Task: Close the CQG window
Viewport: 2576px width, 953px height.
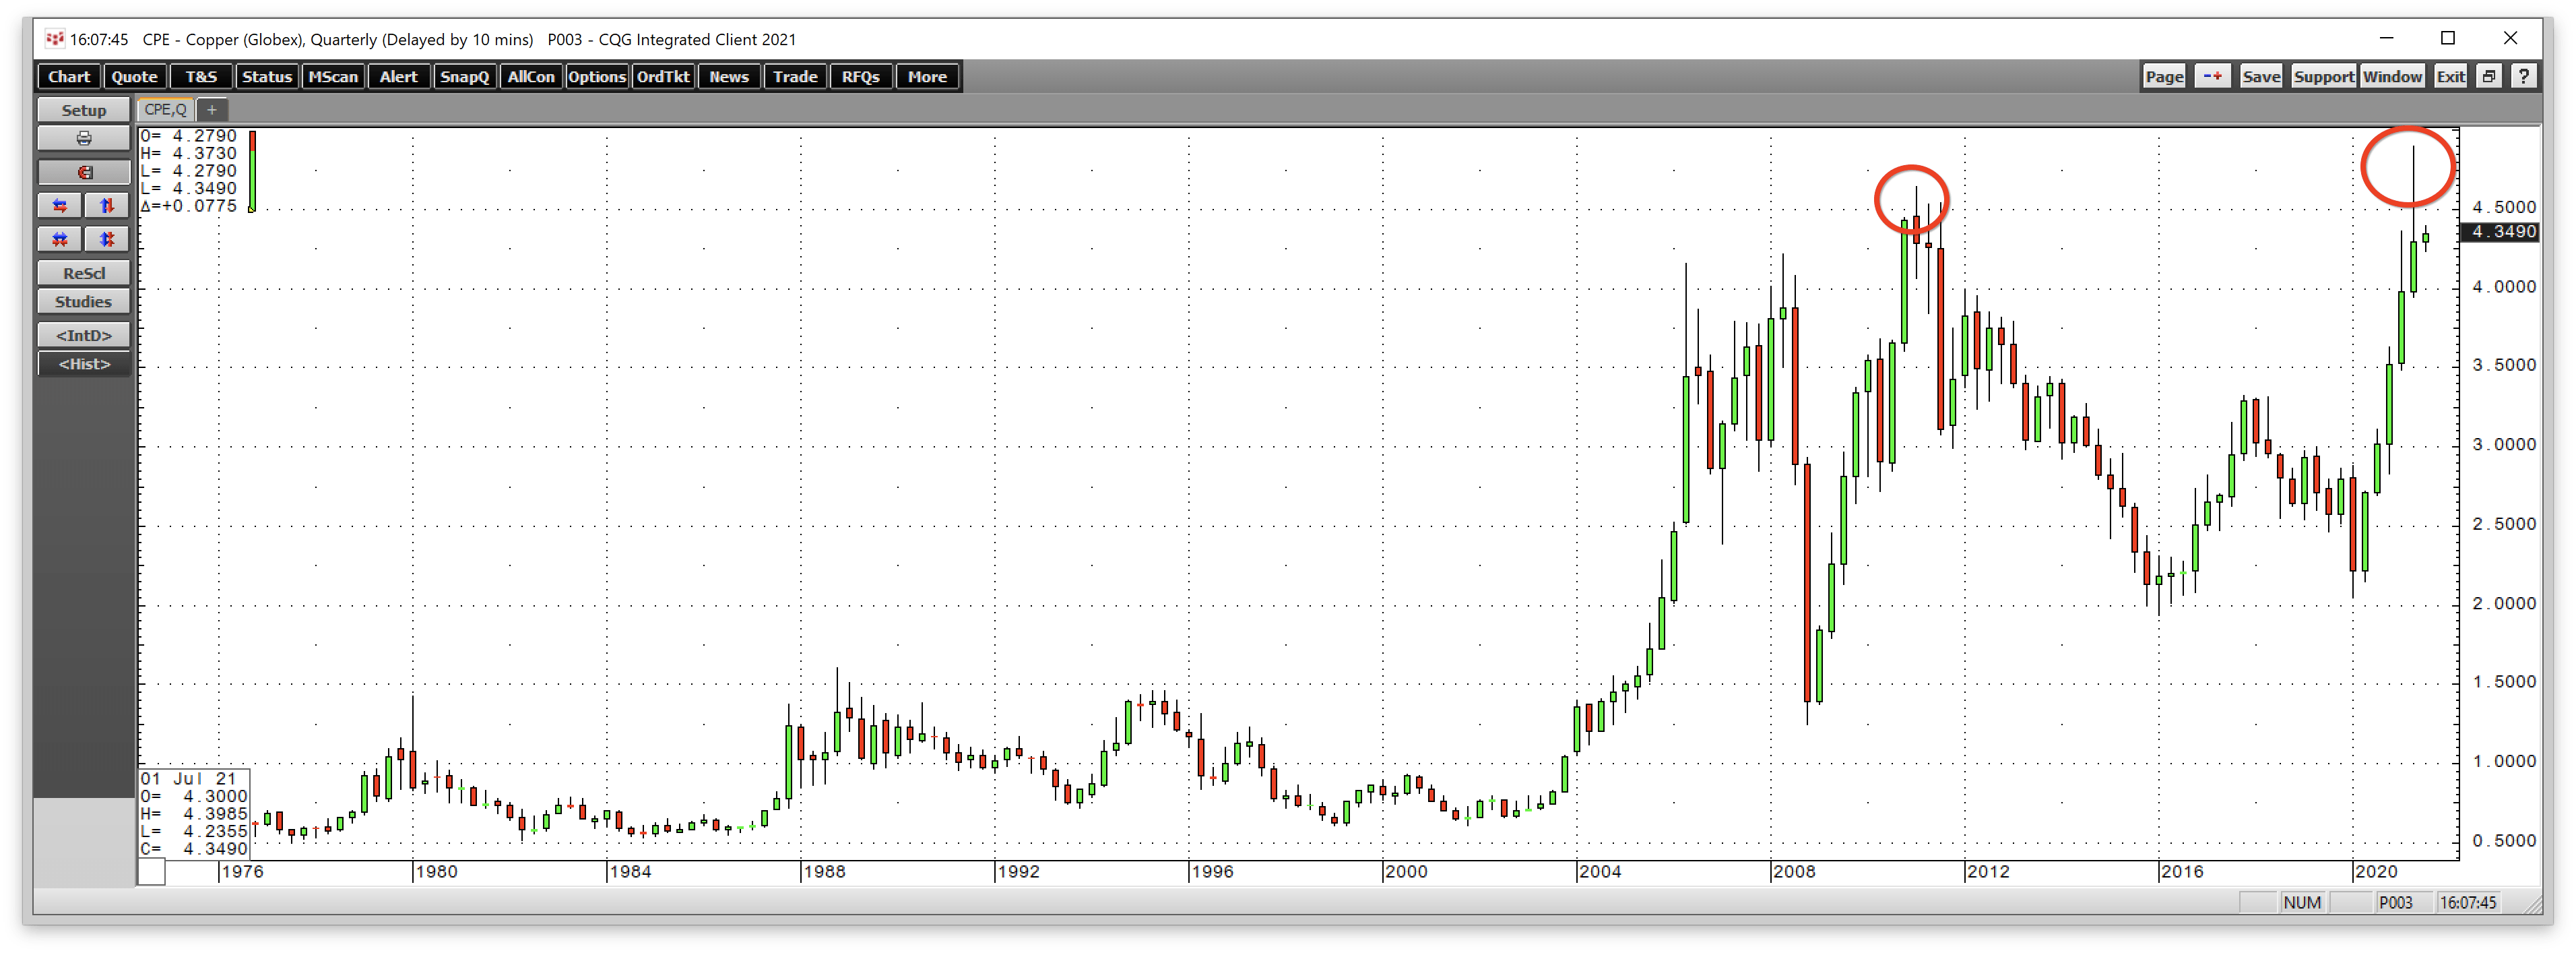Action: pos(2510,38)
